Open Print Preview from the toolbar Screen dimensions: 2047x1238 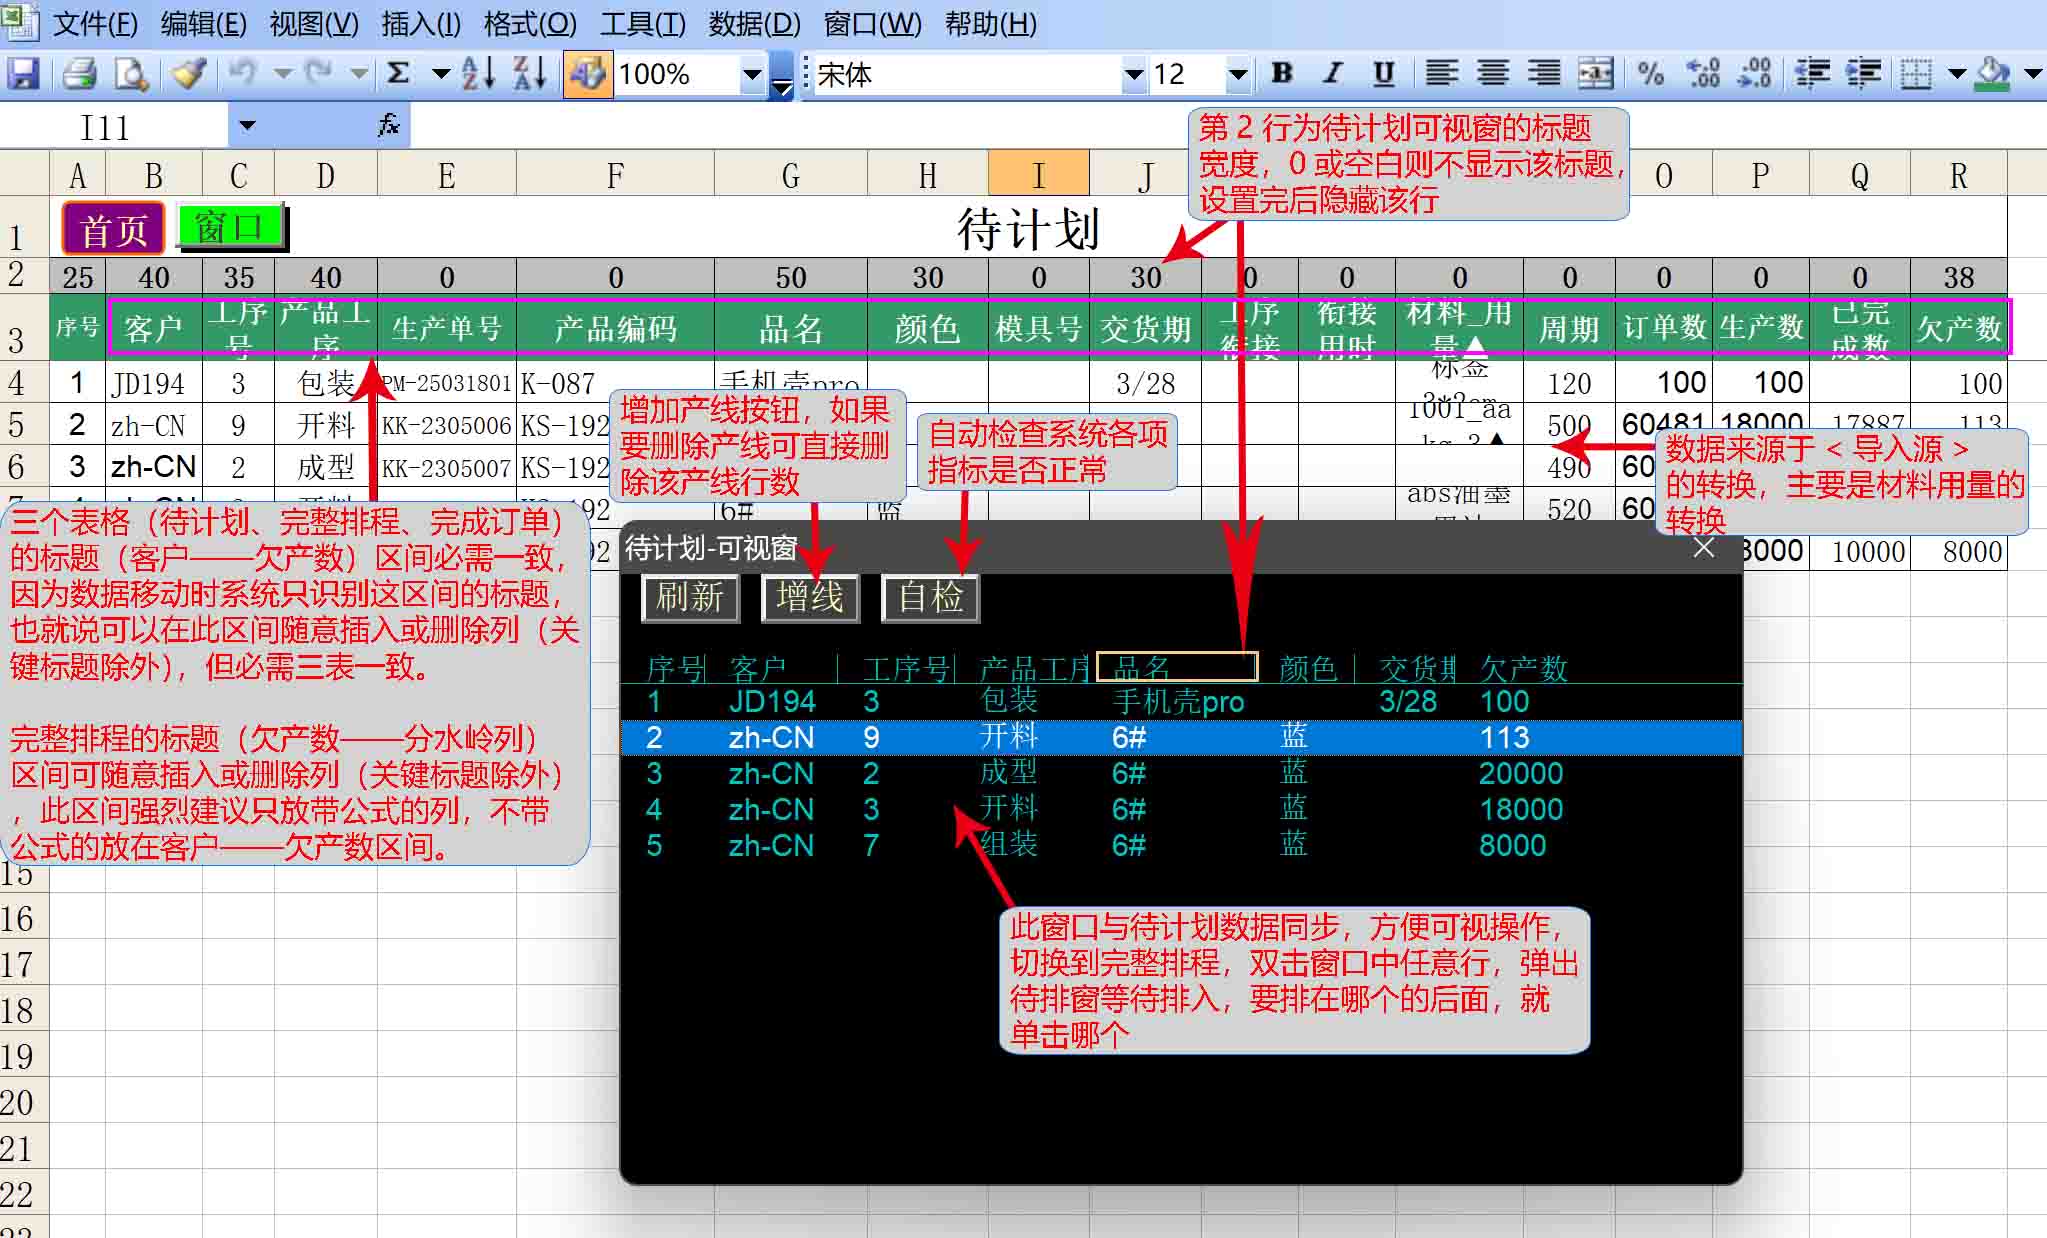tap(131, 73)
